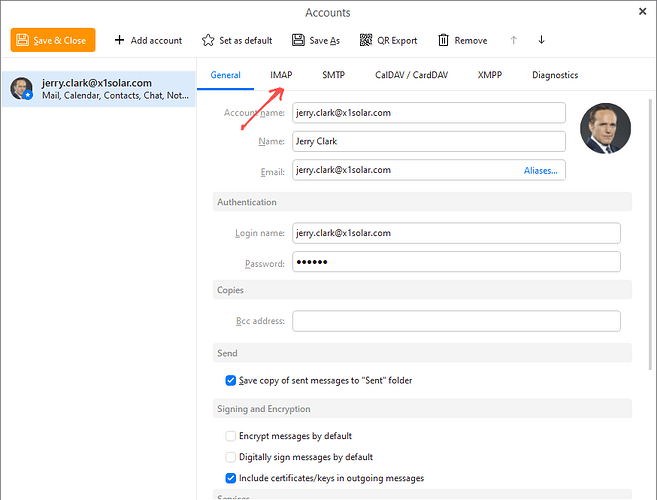This screenshot has height=500, width=657.
Task: Close the Accounts dialog
Action: click(642, 12)
